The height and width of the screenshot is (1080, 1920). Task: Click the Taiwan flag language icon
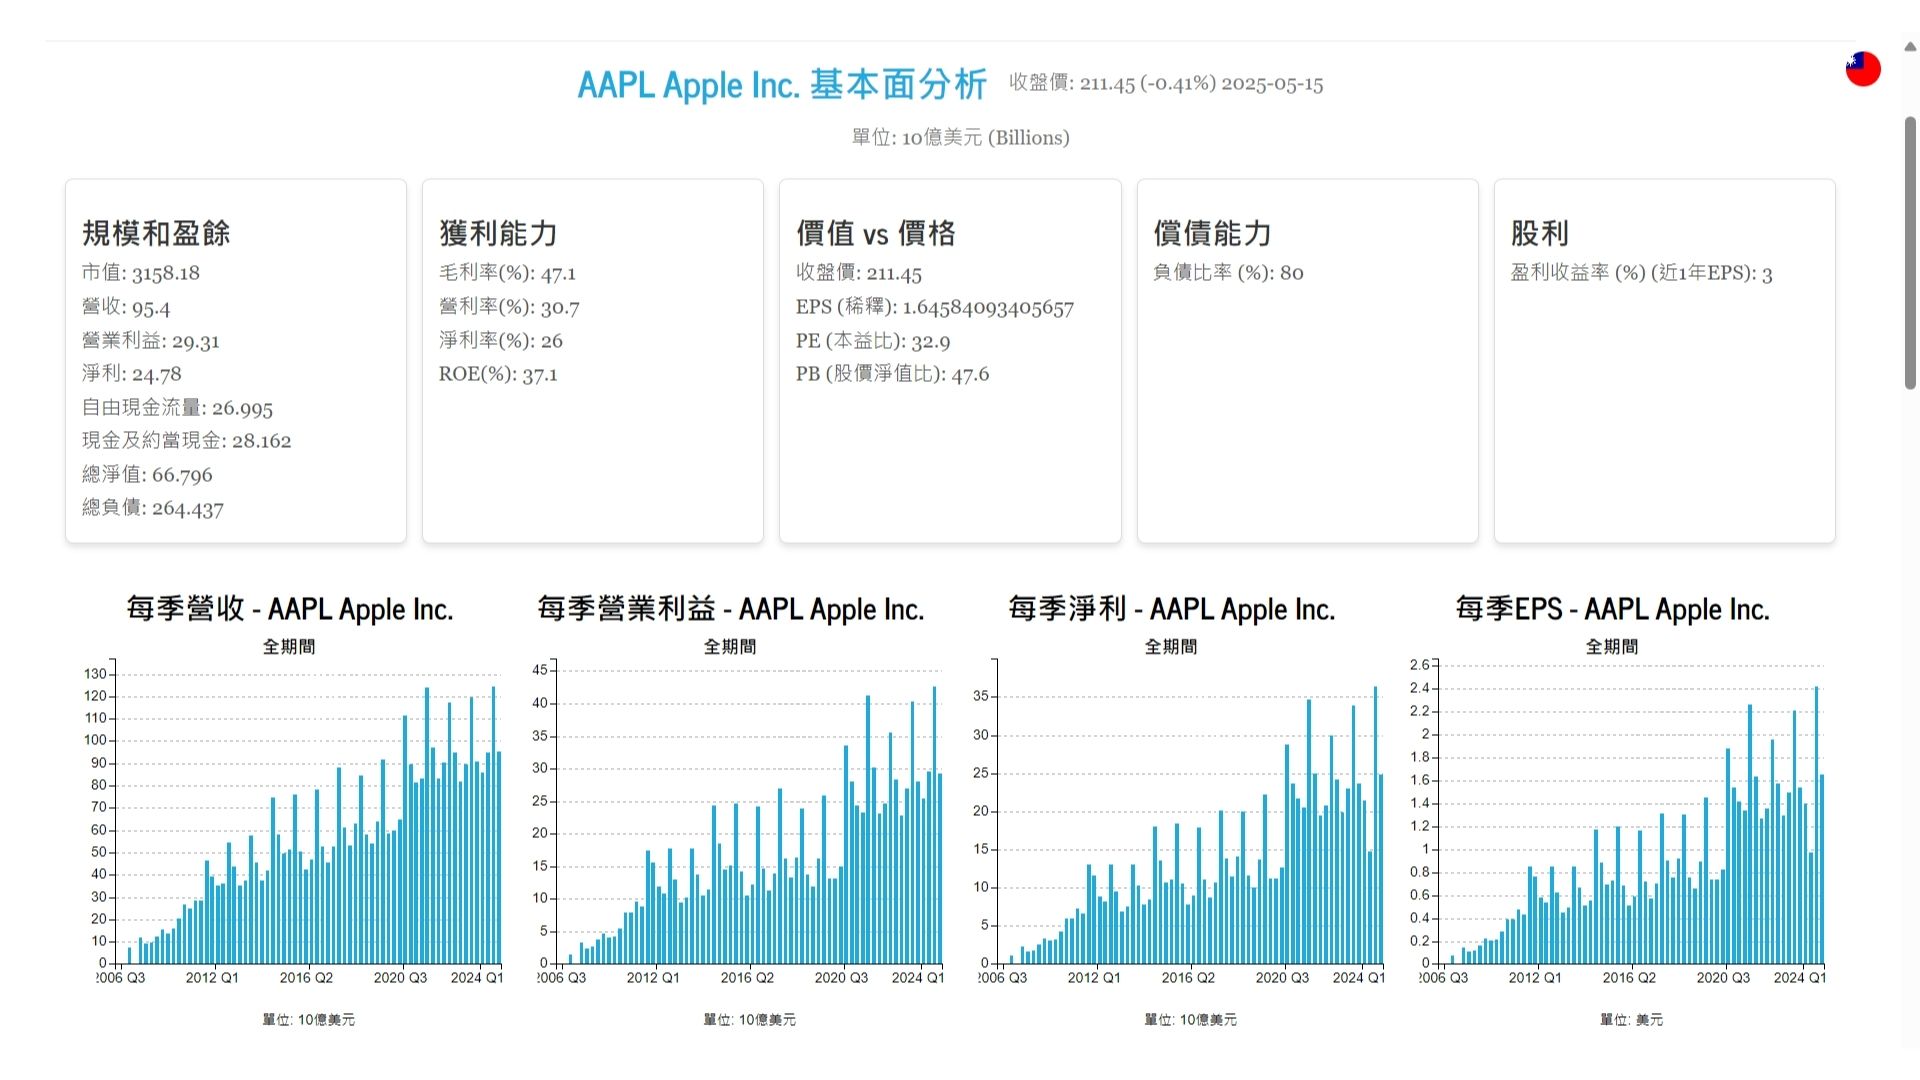[x=1862, y=69]
